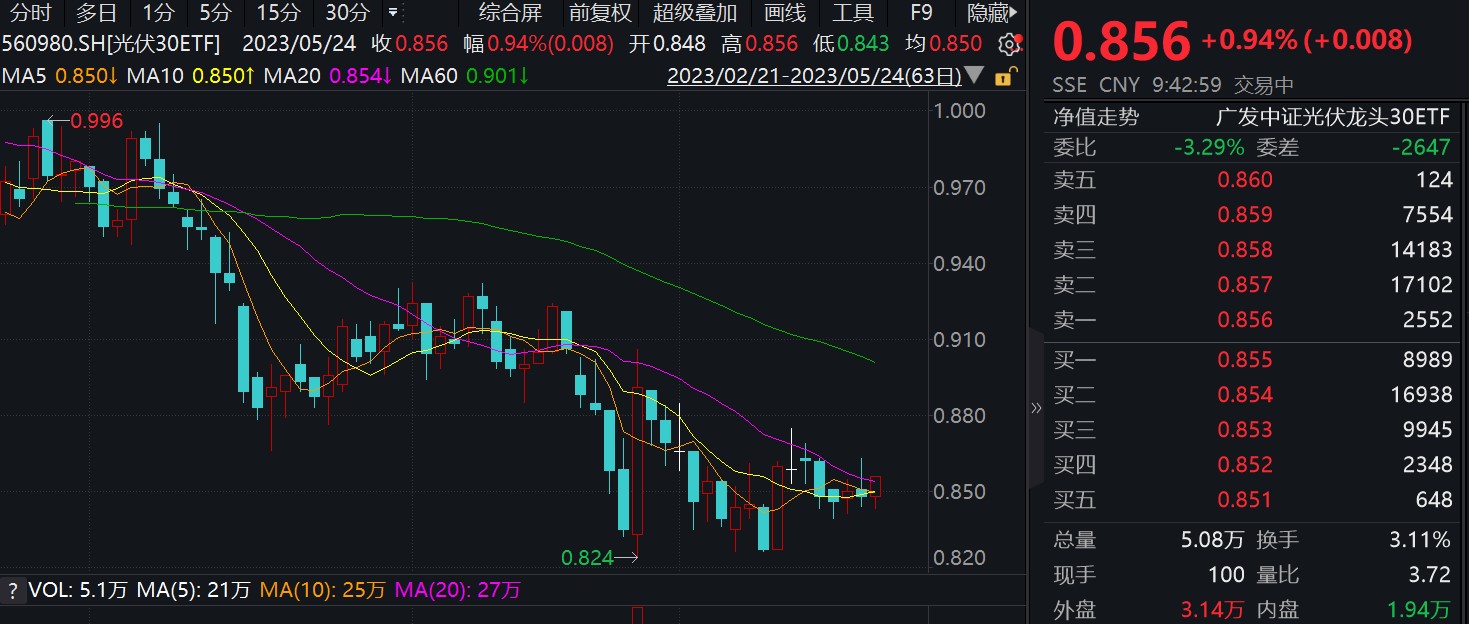
Task: Select the 买五 0.851 order row
Action: pos(1251,500)
